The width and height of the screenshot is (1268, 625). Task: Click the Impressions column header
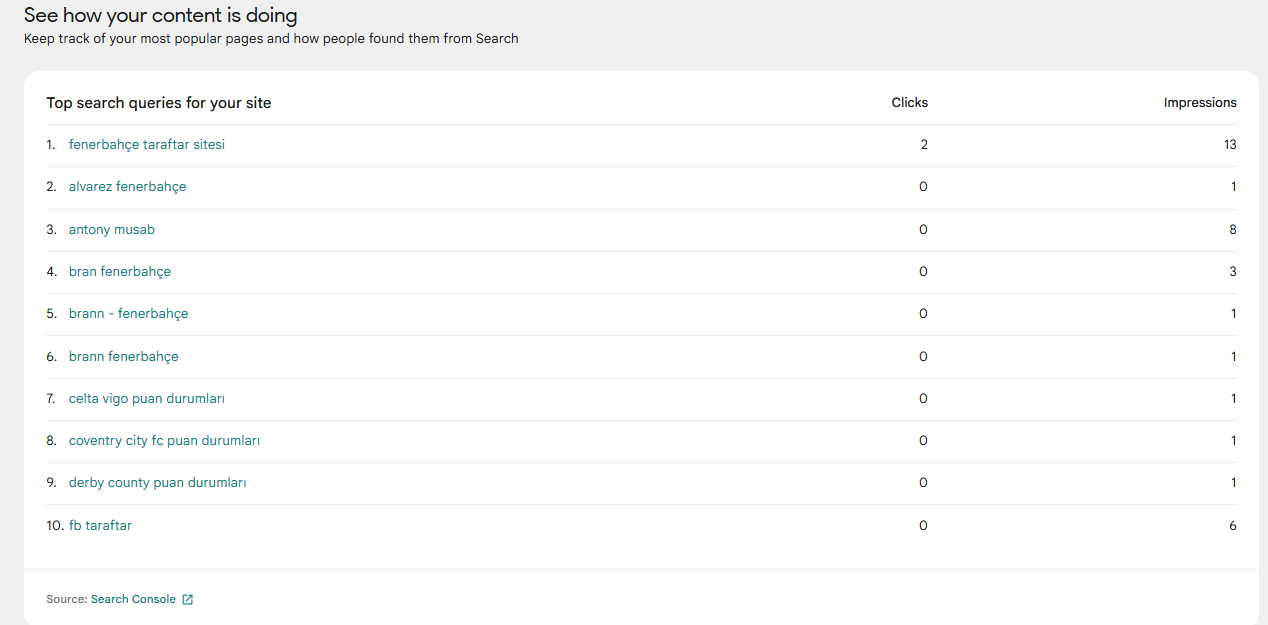point(1200,103)
